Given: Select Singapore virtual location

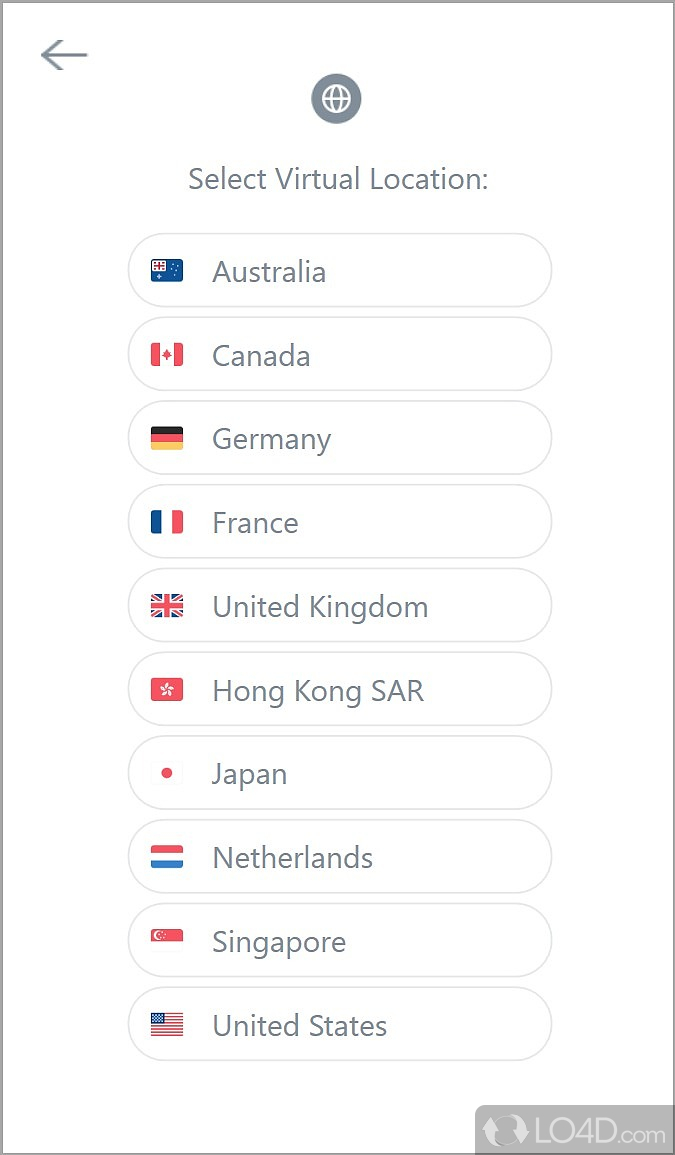Looking at the screenshot, I should point(340,941).
